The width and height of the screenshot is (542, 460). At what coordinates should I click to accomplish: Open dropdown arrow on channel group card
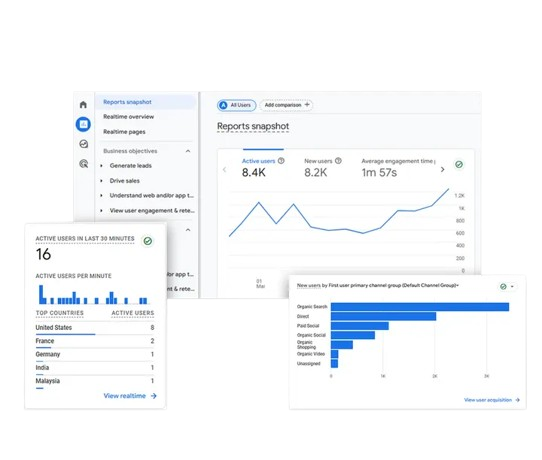tap(512, 287)
